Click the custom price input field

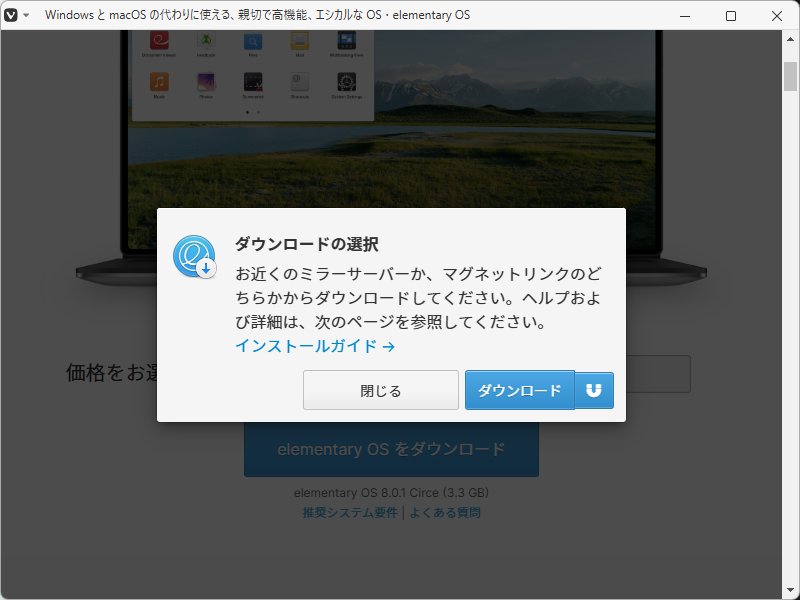click(x=658, y=374)
